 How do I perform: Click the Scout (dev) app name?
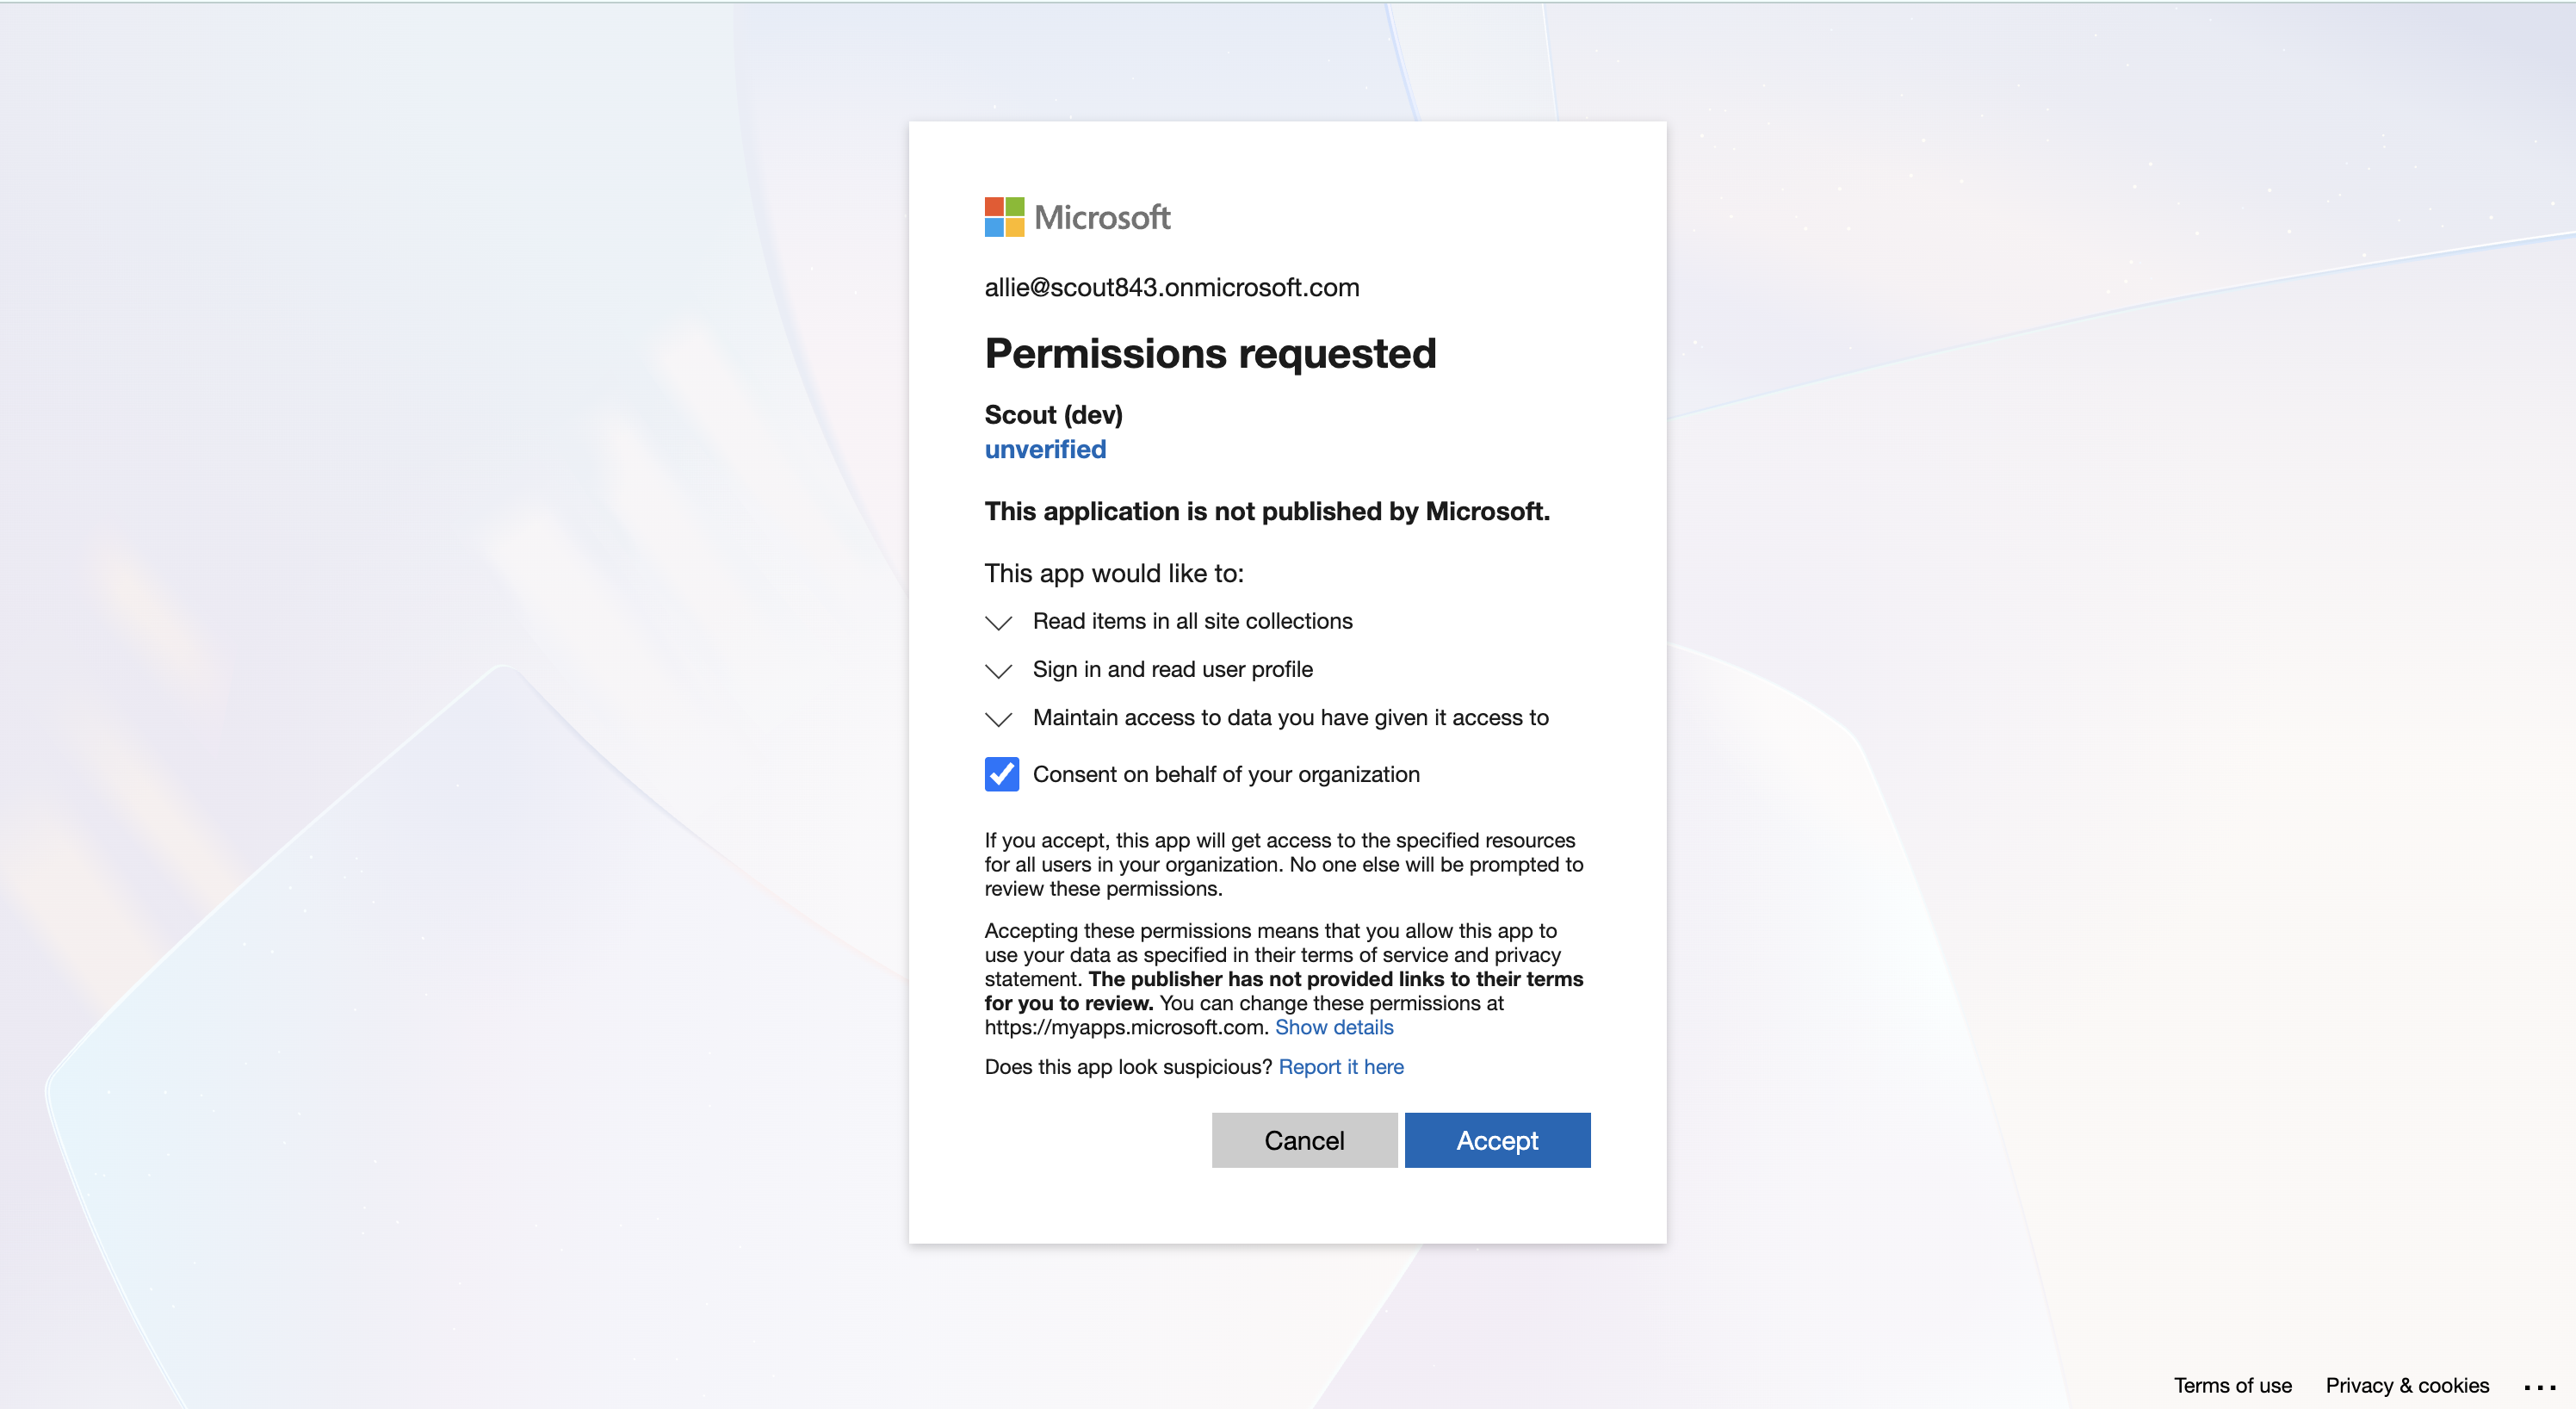pyautogui.click(x=1053, y=414)
